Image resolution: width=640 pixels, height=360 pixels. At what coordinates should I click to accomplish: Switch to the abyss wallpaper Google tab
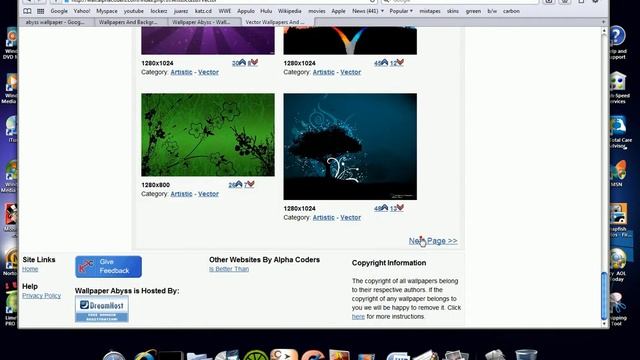(55, 22)
